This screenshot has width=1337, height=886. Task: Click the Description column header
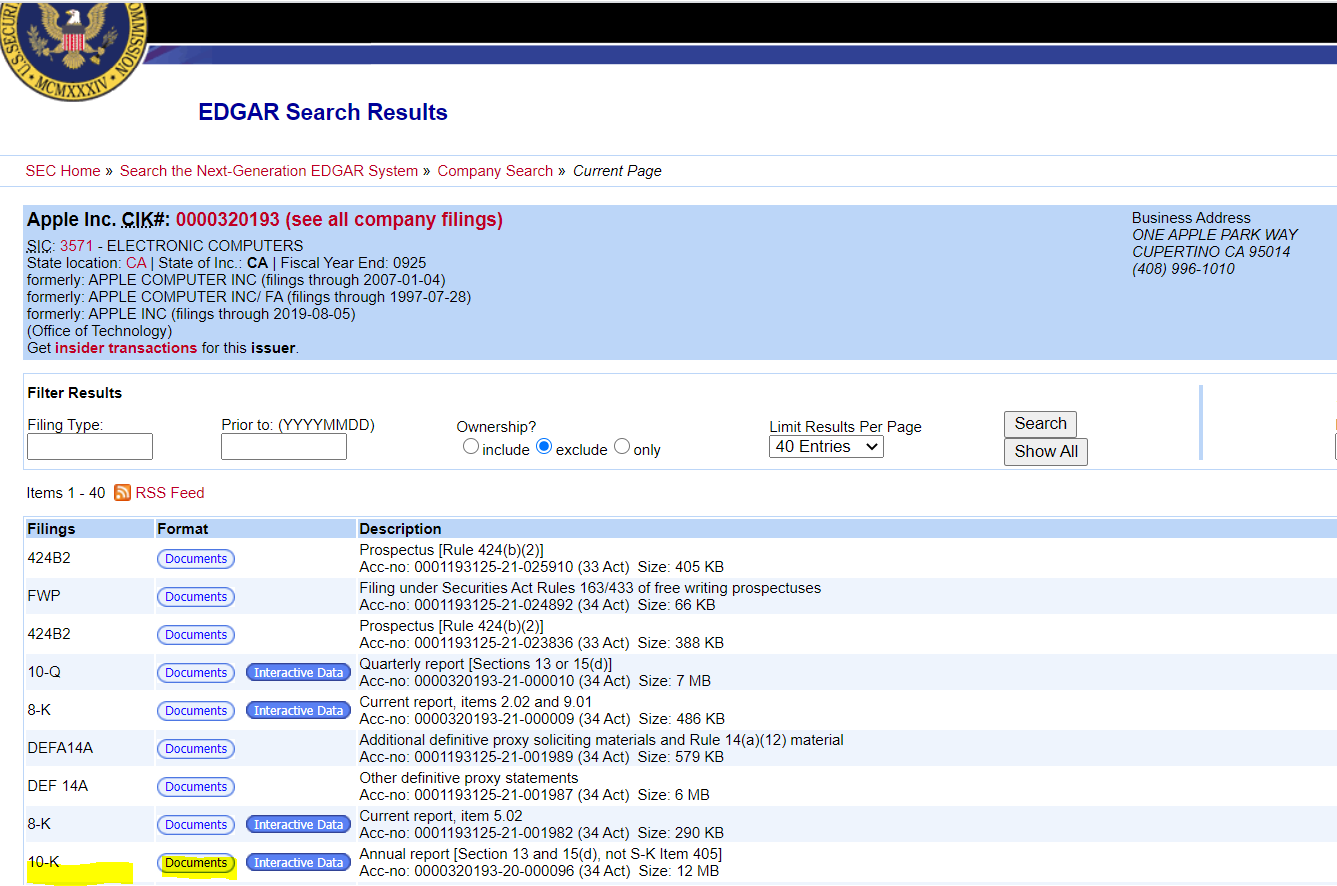(400, 529)
